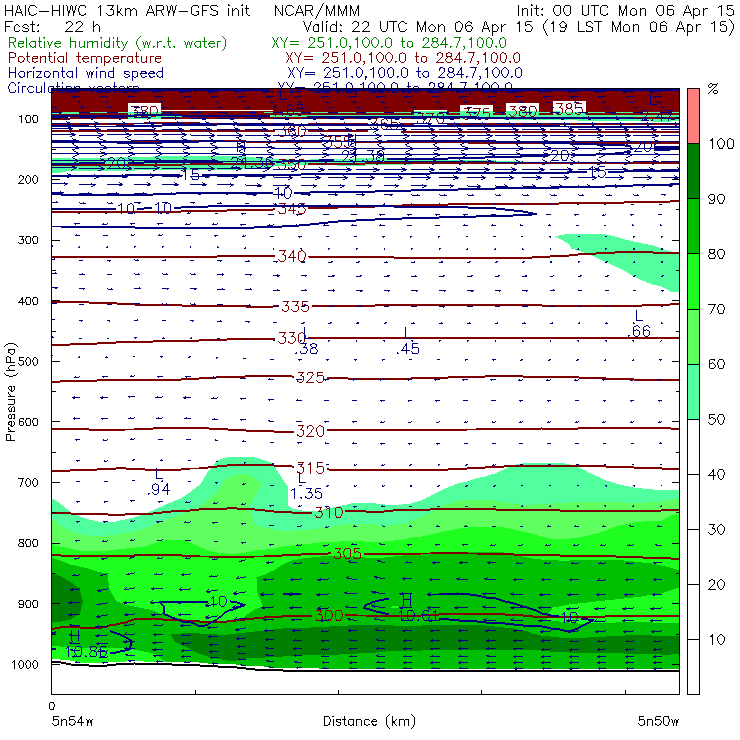Click the 1000 pressure axis tick label

25,665
